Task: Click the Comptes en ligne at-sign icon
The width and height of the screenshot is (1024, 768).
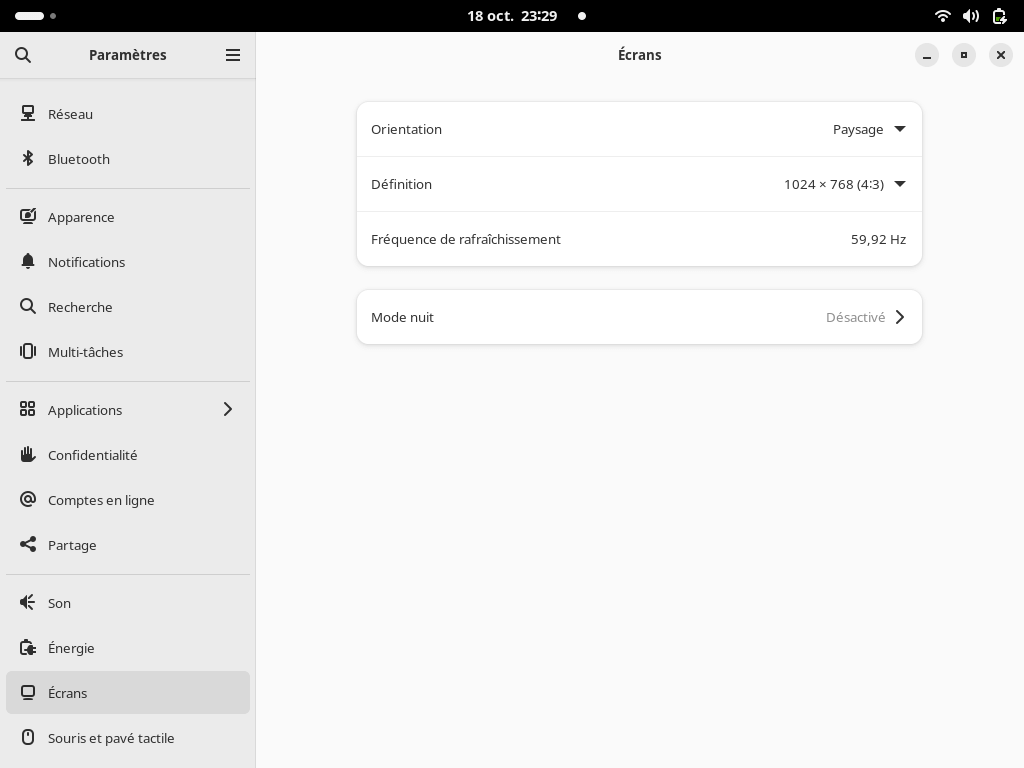Action: (x=27, y=499)
